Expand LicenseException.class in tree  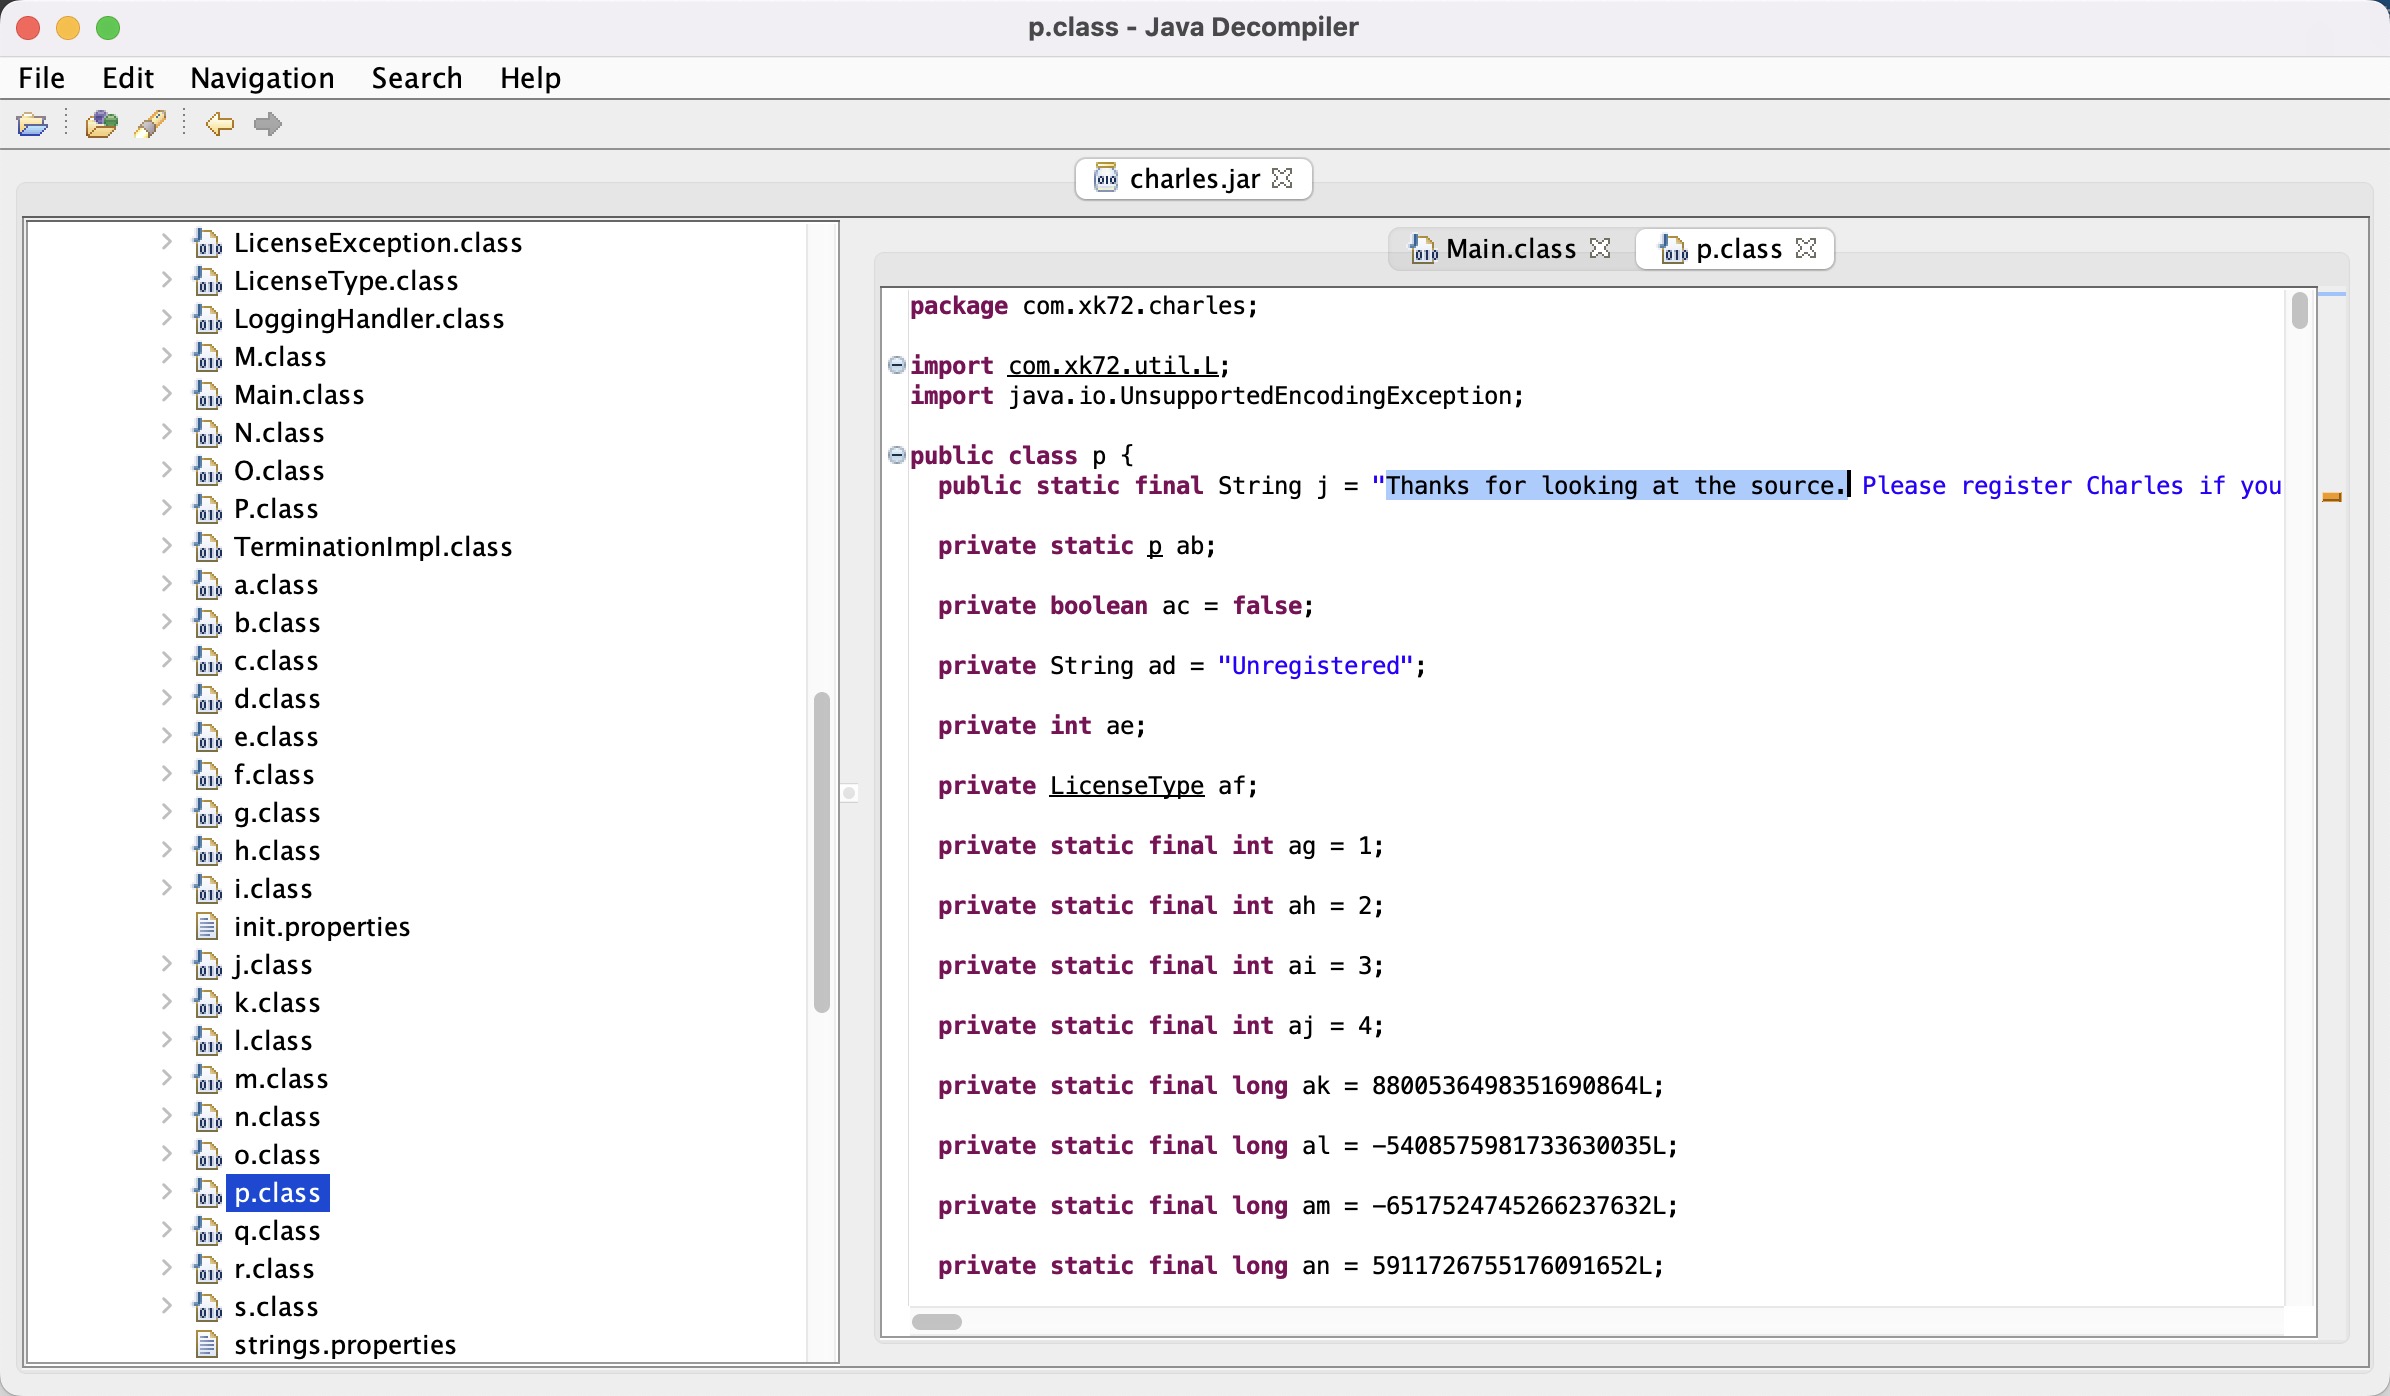click(167, 242)
